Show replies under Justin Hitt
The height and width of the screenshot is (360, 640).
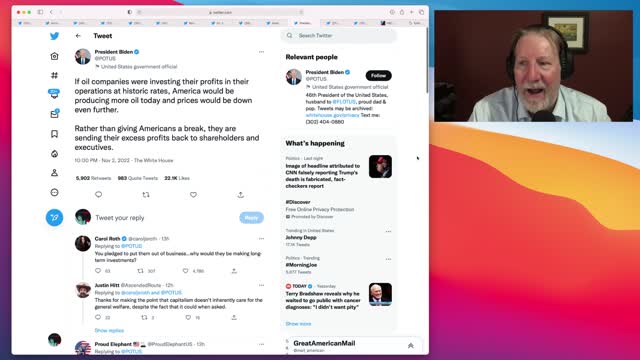pyautogui.click(x=109, y=330)
